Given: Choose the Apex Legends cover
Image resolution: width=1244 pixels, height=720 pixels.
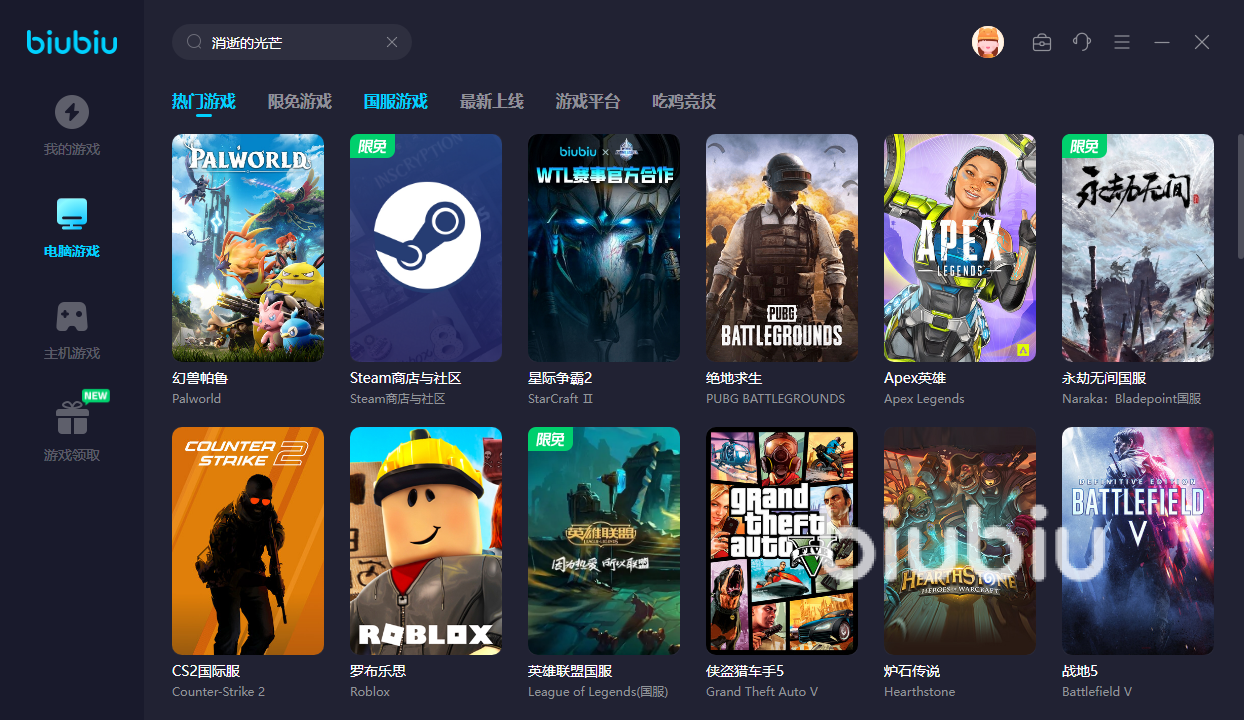Looking at the screenshot, I should coord(959,248).
